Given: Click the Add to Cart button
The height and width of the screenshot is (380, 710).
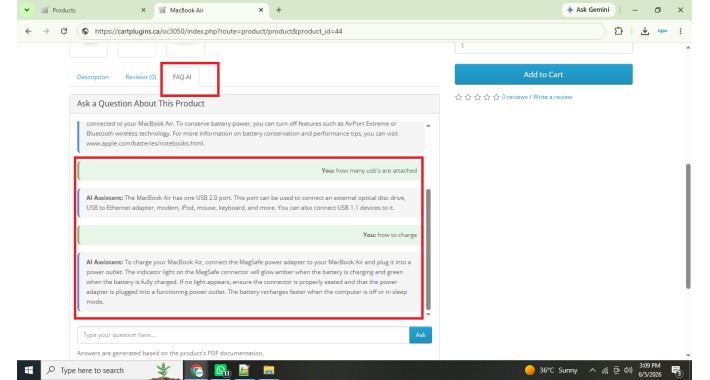Looking at the screenshot, I should [x=543, y=74].
